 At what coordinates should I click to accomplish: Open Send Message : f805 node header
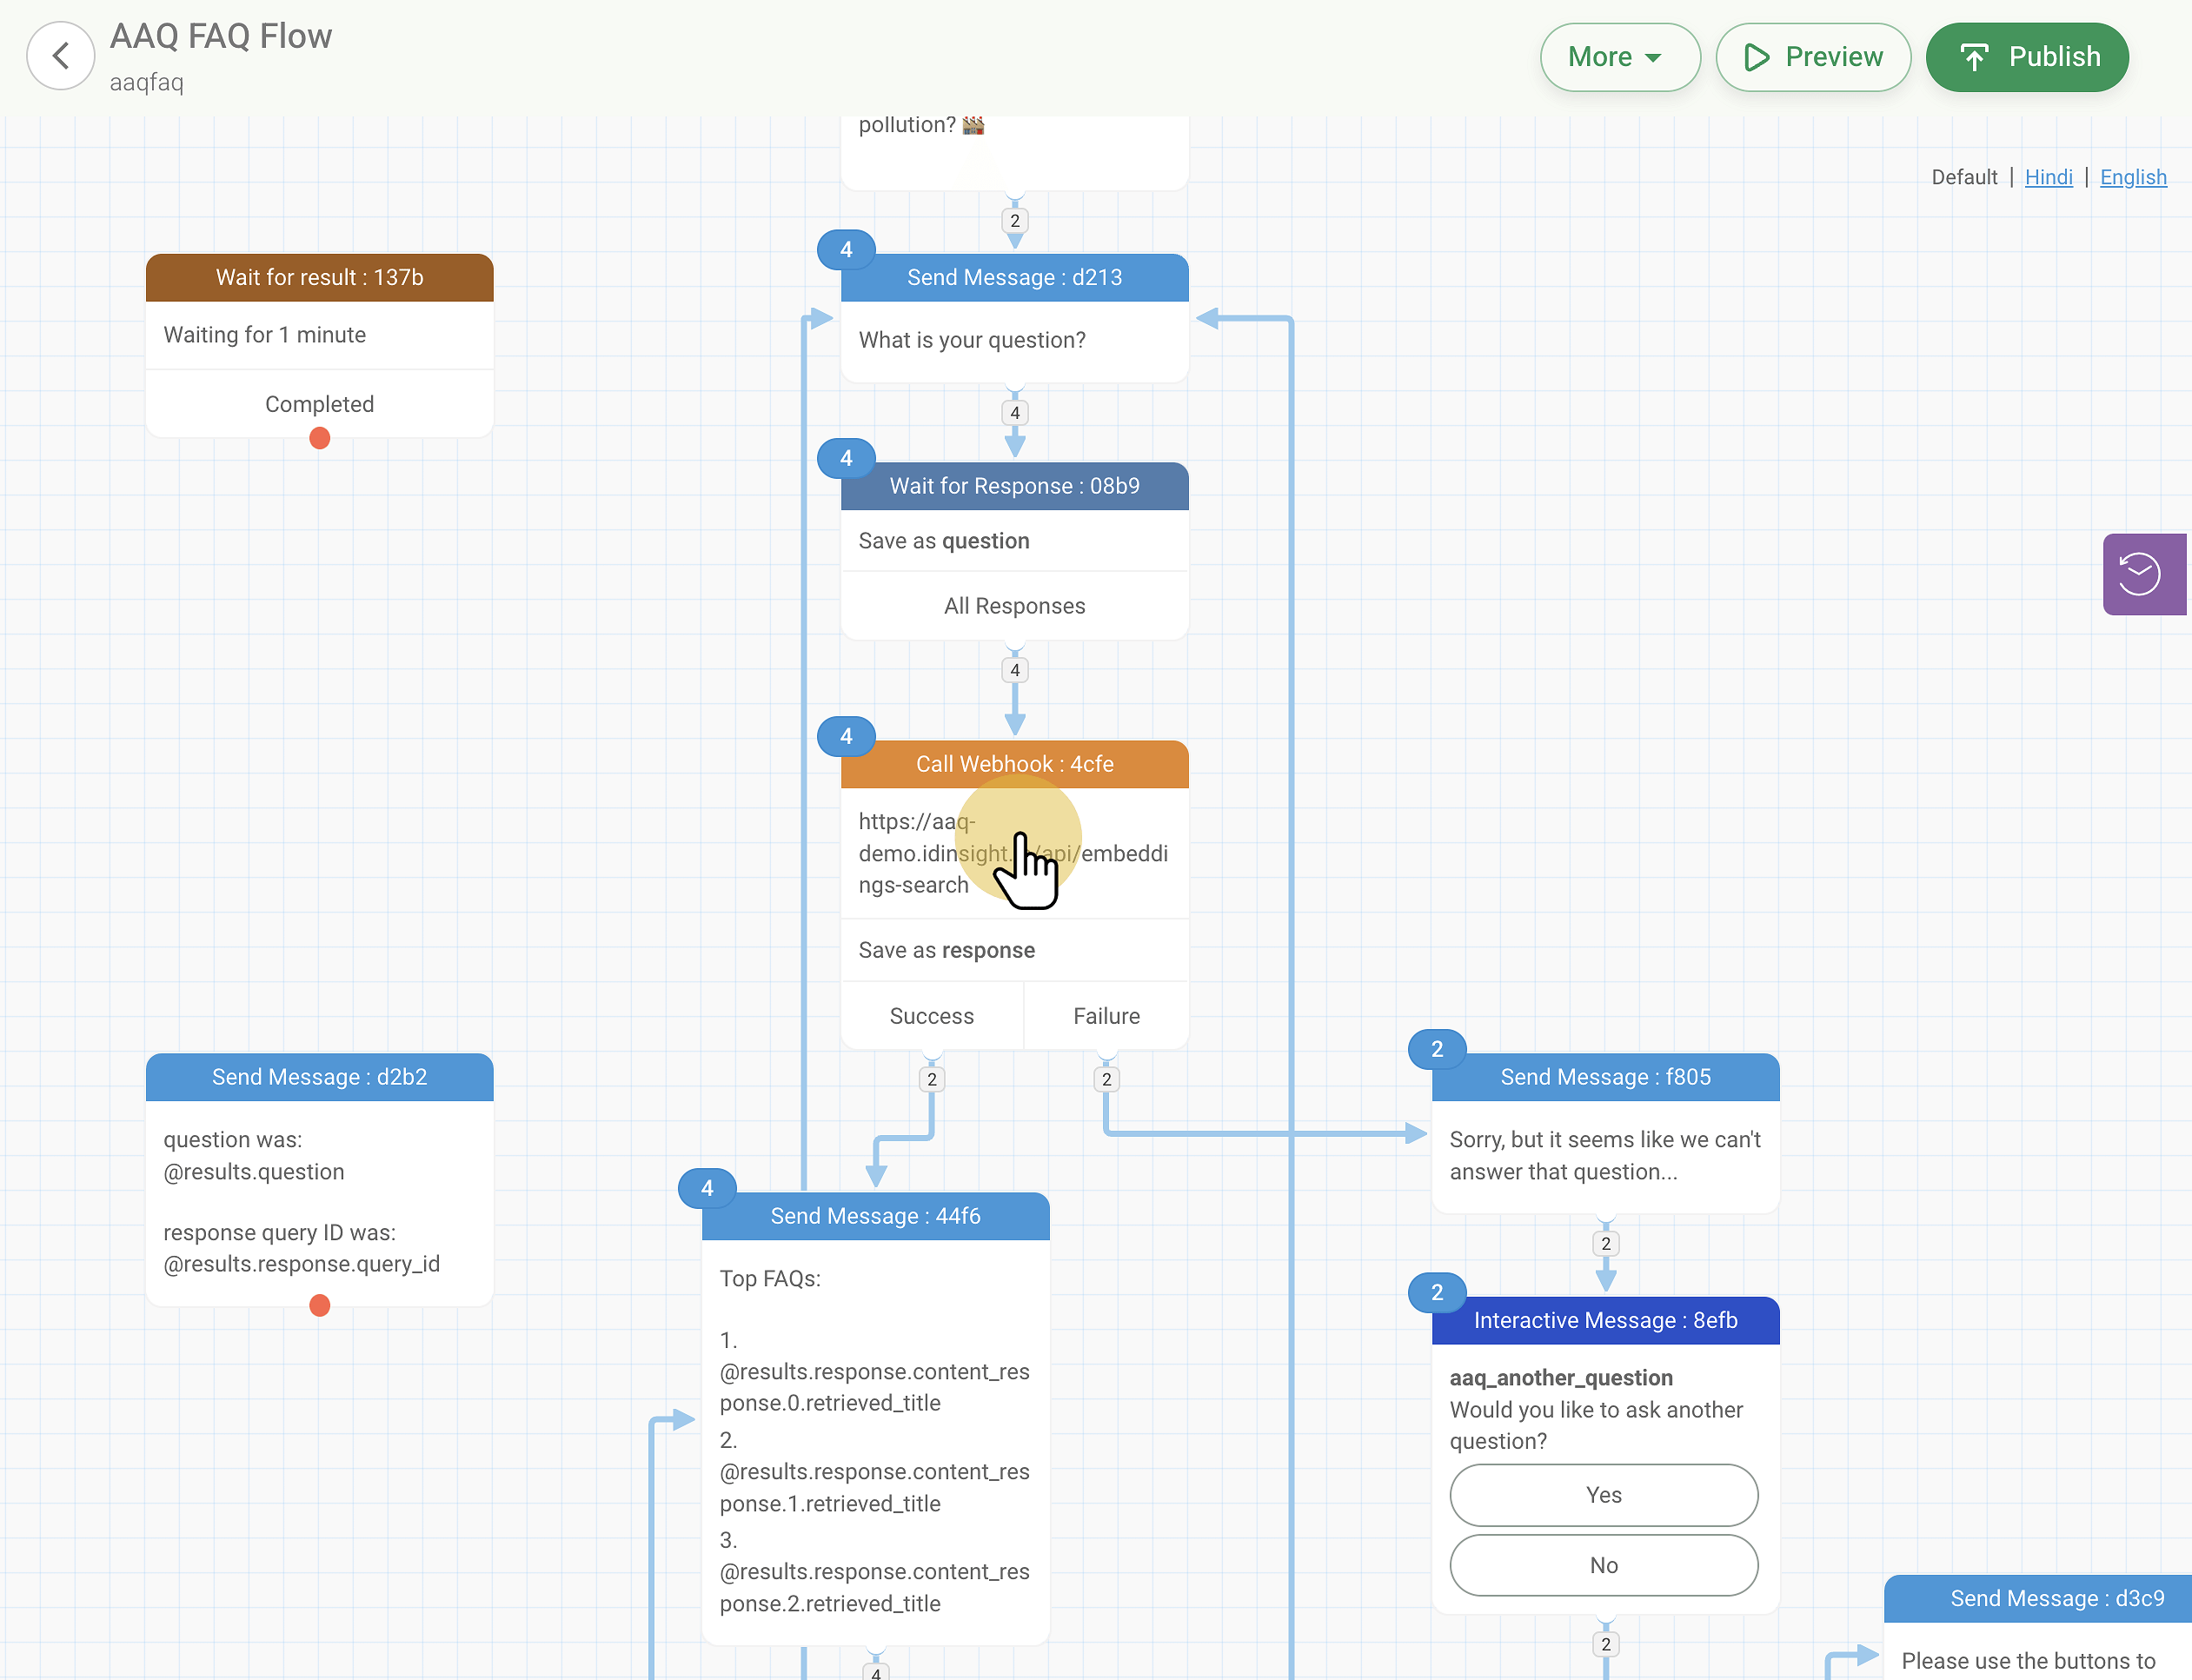1606,1077
